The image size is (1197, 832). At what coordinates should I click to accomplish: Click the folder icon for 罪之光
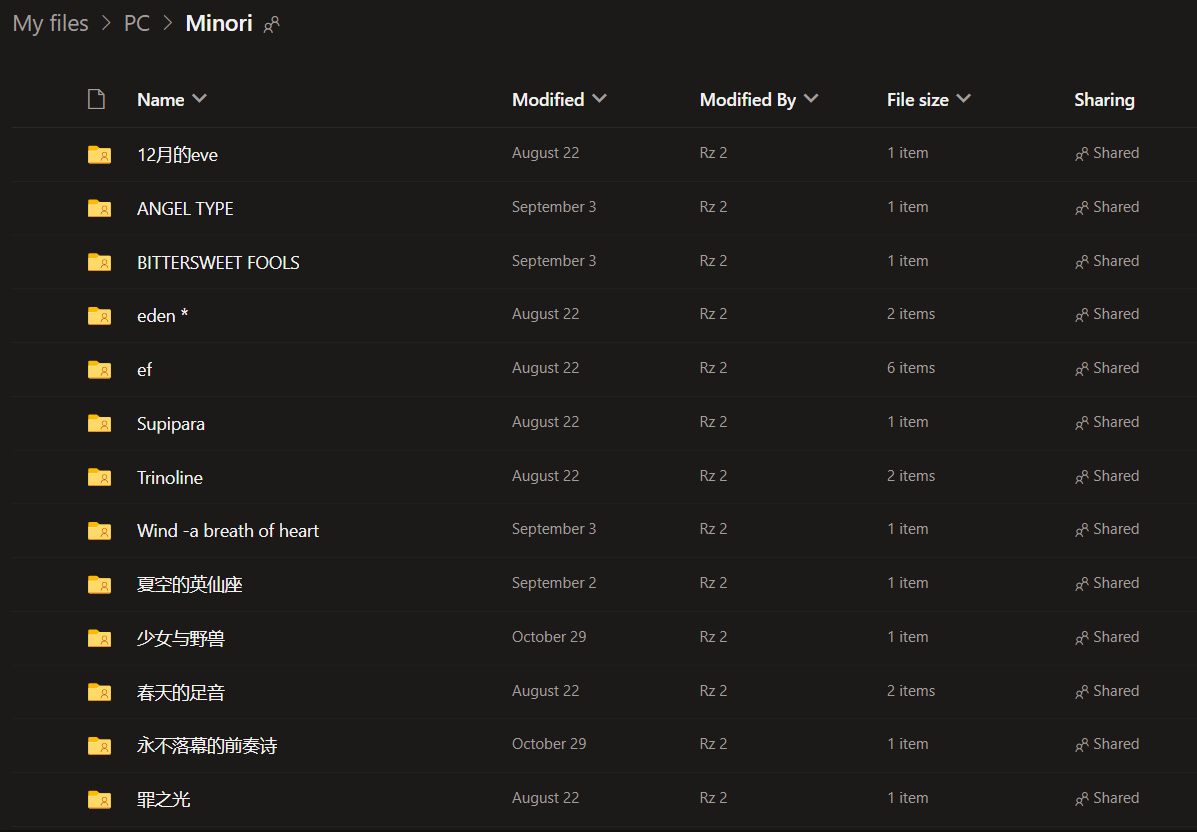pyautogui.click(x=99, y=799)
